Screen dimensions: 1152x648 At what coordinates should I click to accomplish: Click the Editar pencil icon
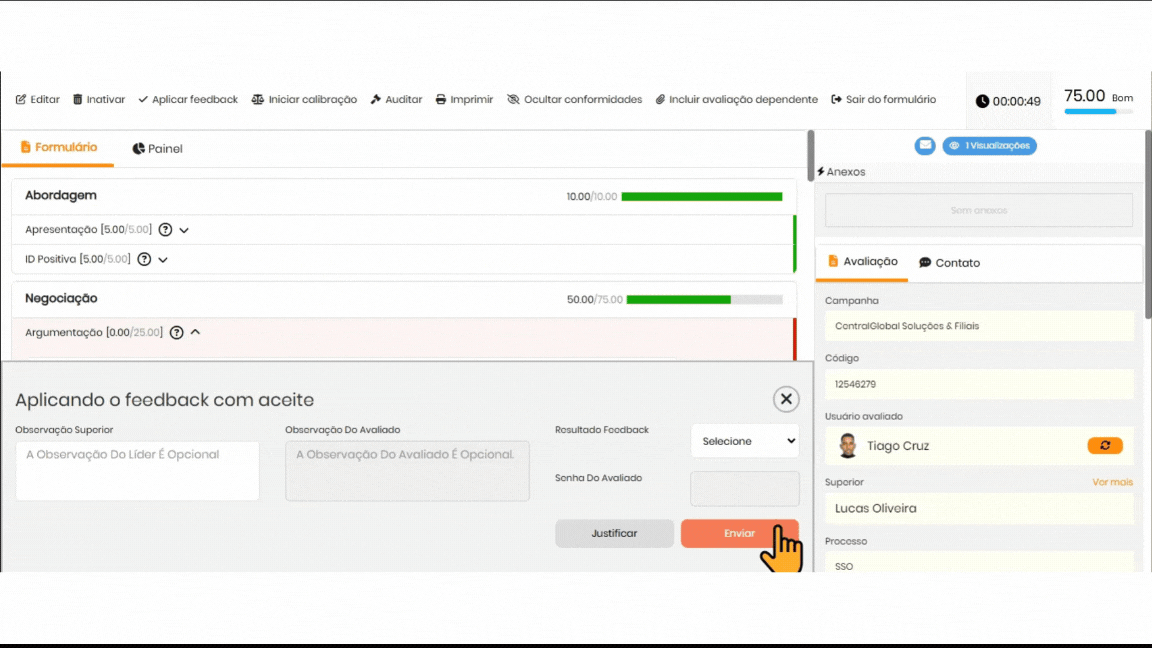tap(21, 100)
